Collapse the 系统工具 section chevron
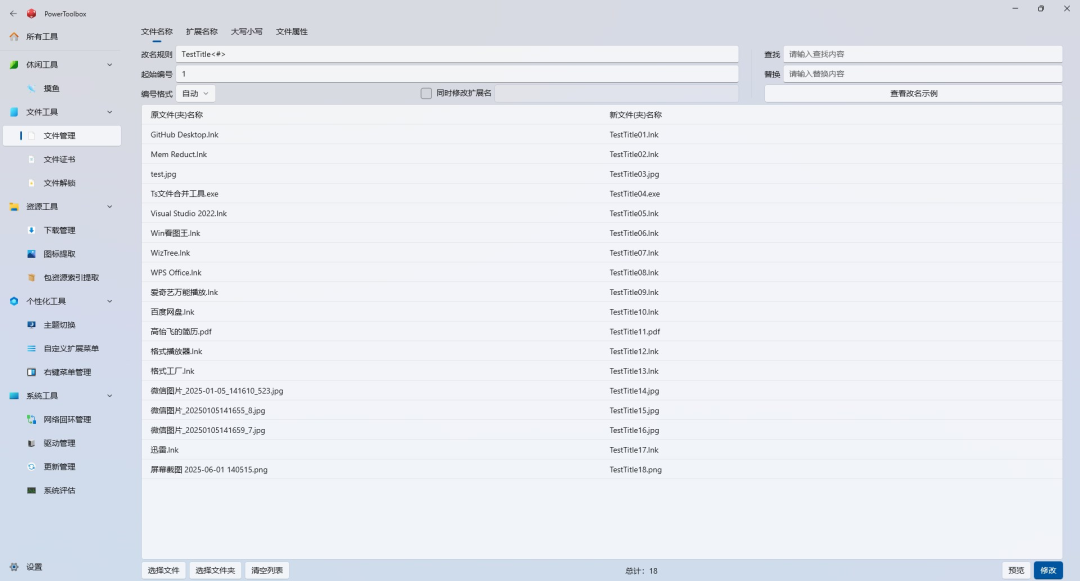1080x581 pixels. pyautogui.click(x=110, y=396)
